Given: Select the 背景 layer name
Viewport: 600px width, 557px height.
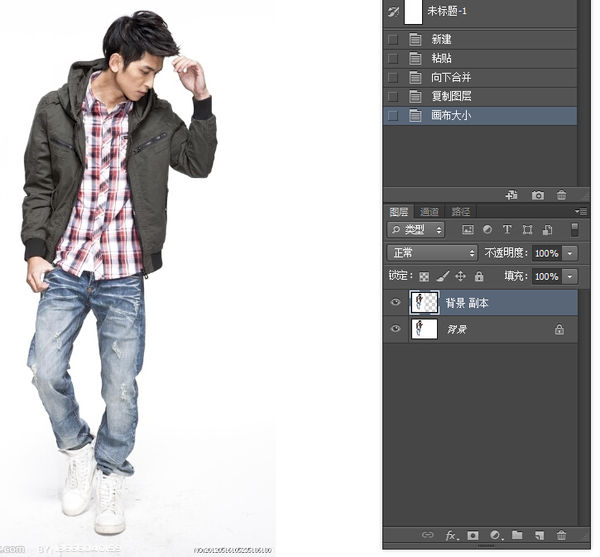Looking at the screenshot, I should (x=457, y=329).
